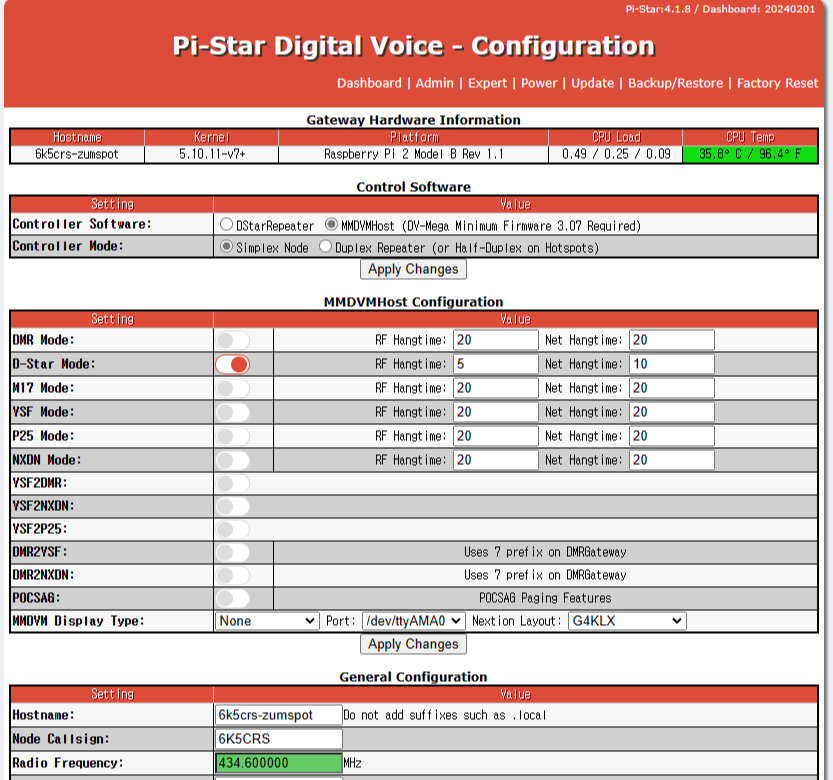Open the Power menu link
Image resolution: width=833 pixels, height=780 pixels.
click(x=539, y=83)
